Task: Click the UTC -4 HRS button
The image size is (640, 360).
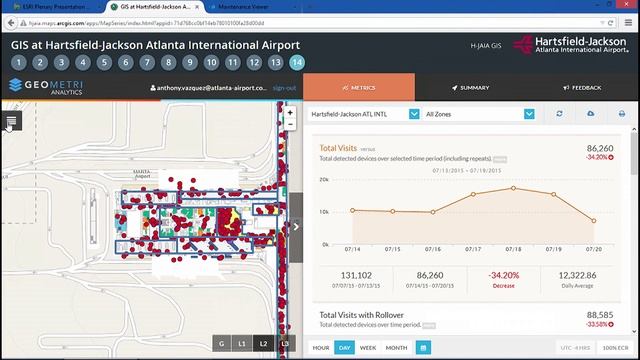Action: pos(575,348)
